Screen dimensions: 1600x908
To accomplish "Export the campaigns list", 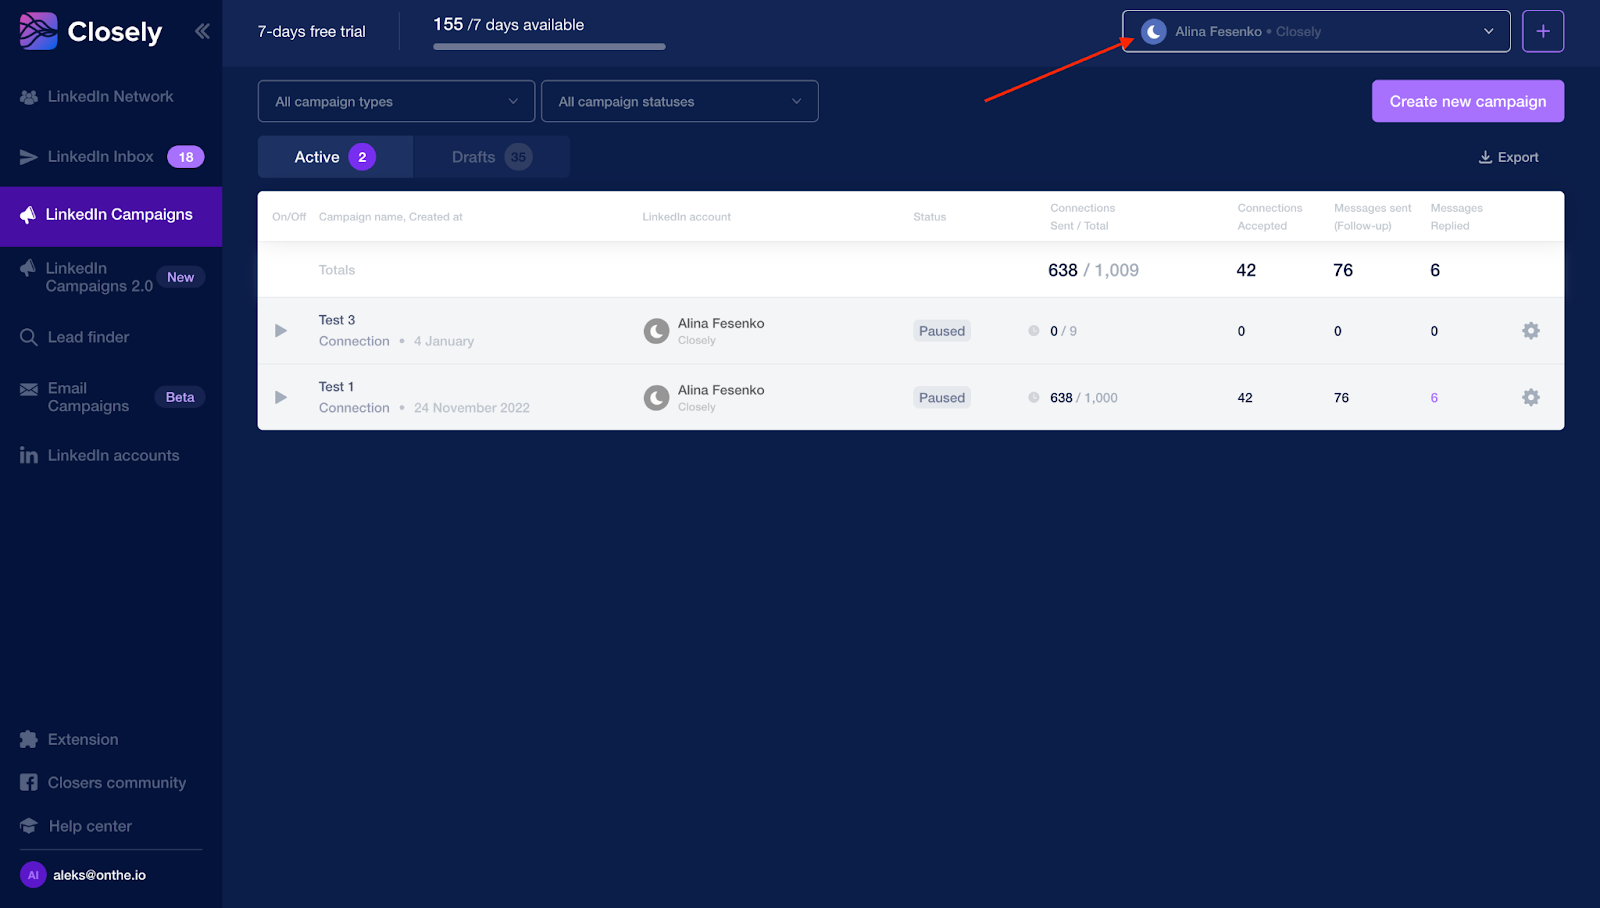I will point(1509,157).
